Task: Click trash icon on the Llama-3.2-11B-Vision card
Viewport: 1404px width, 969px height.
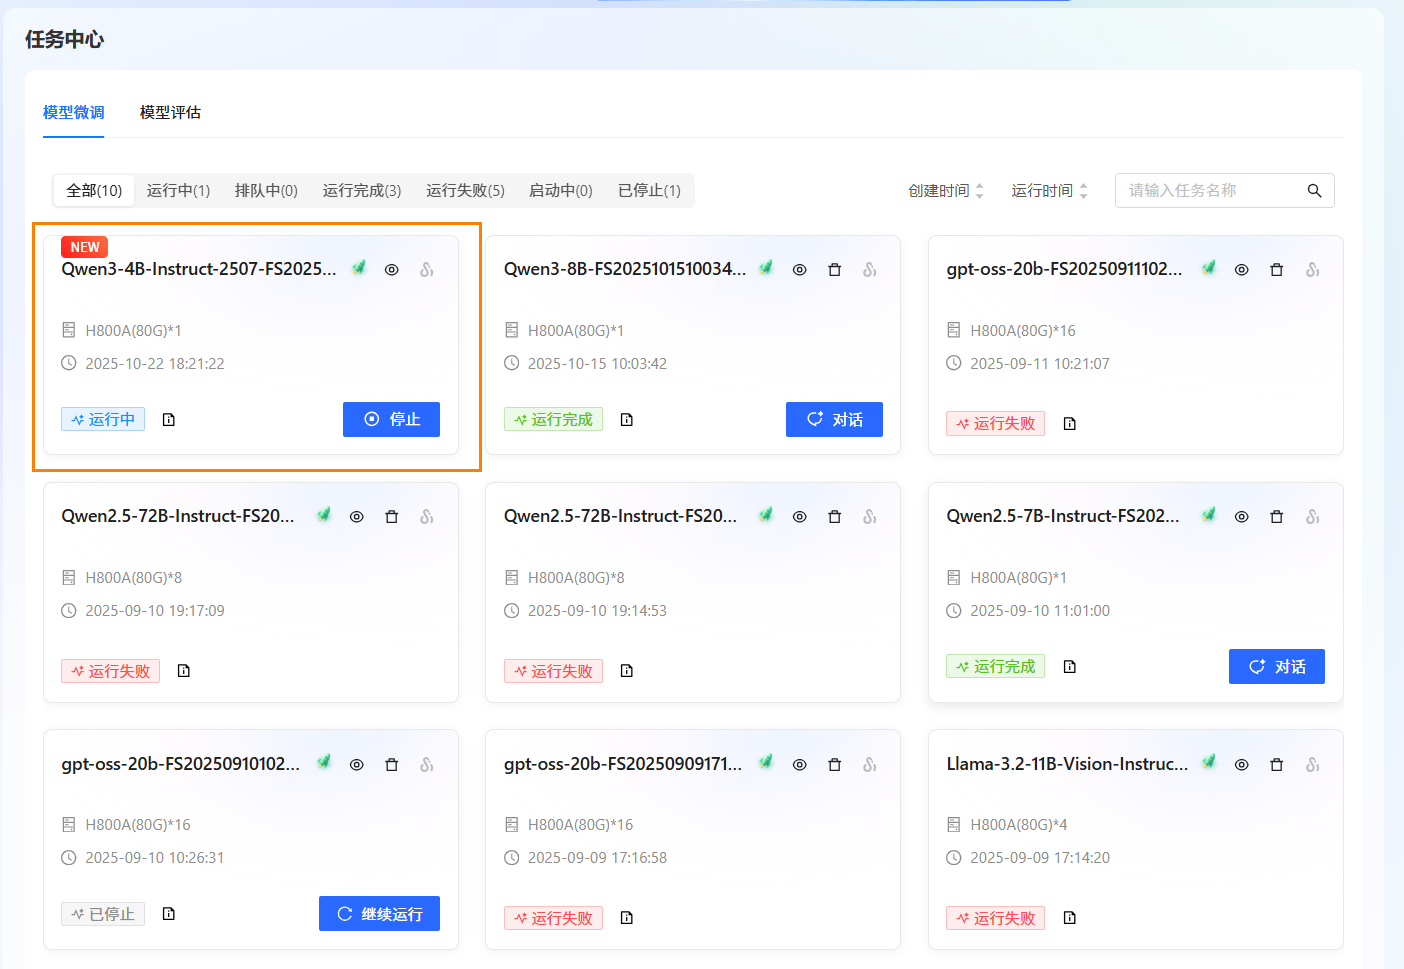Action: [x=1276, y=765]
